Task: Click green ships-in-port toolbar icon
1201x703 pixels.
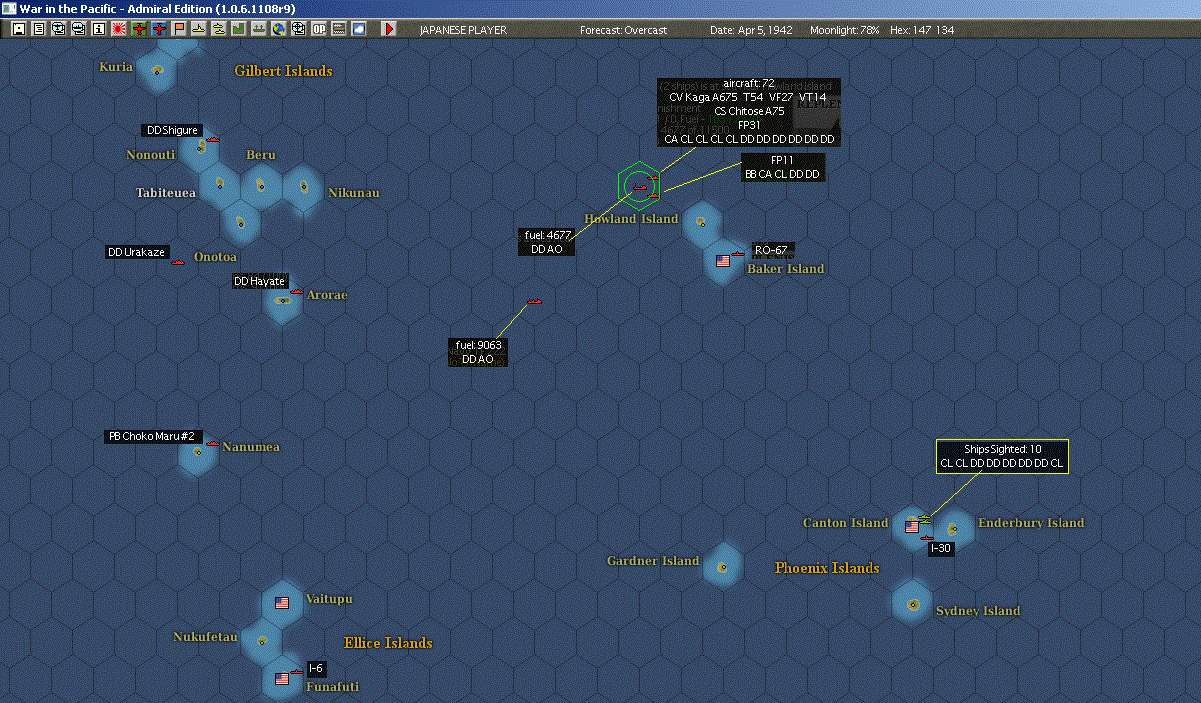Action: pyautogui.click(x=259, y=29)
